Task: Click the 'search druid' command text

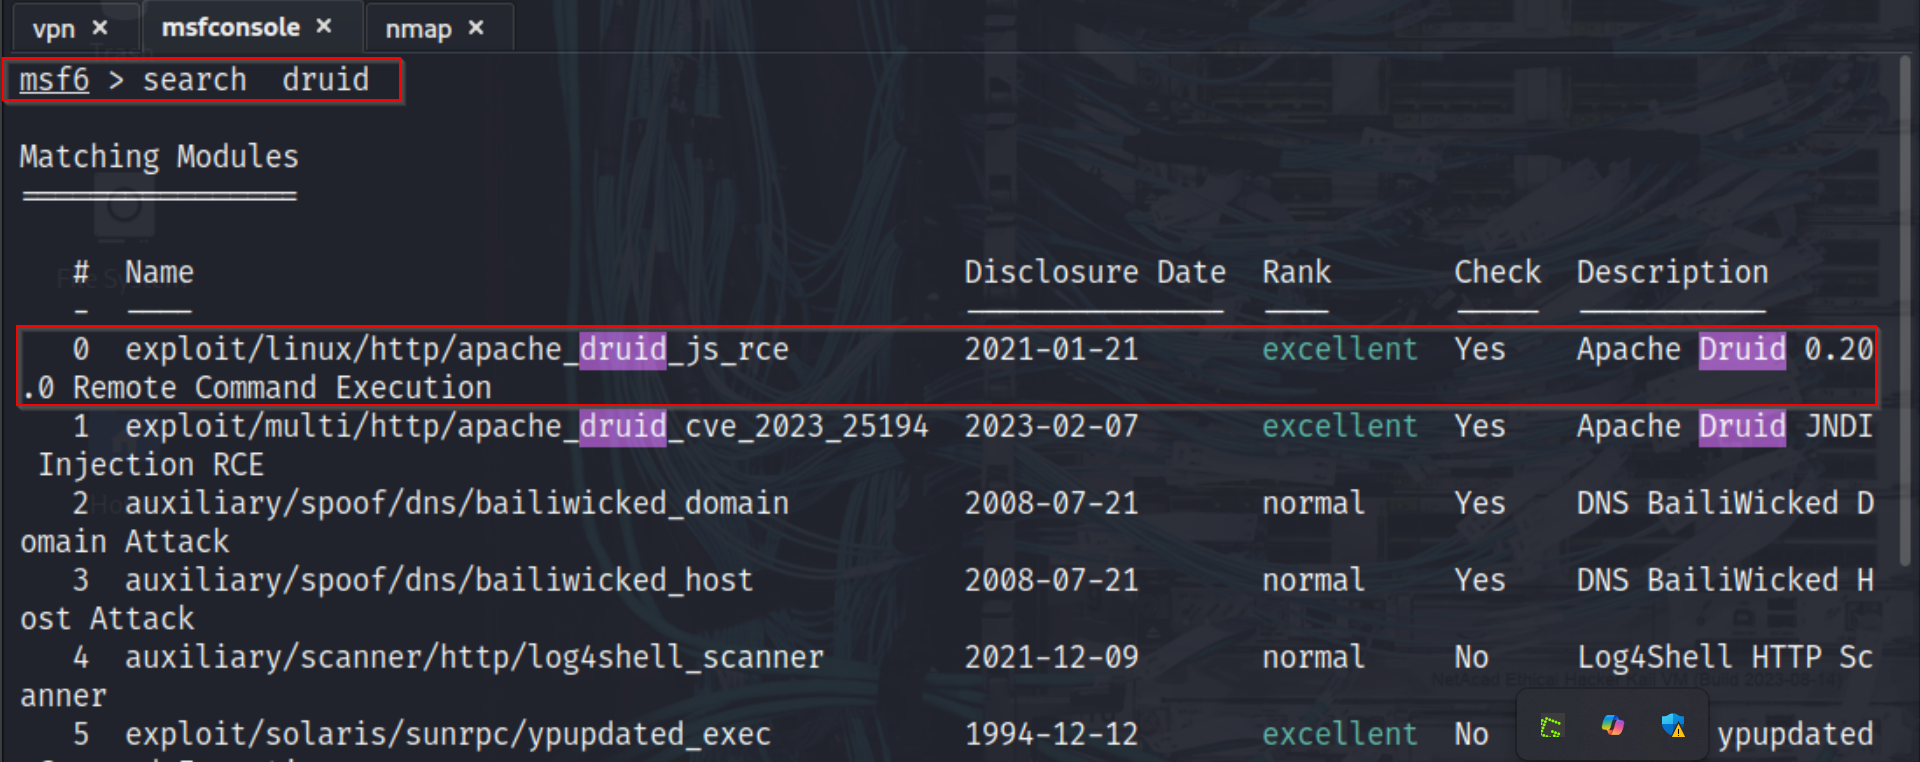Action: pyautogui.click(x=256, y=79)
